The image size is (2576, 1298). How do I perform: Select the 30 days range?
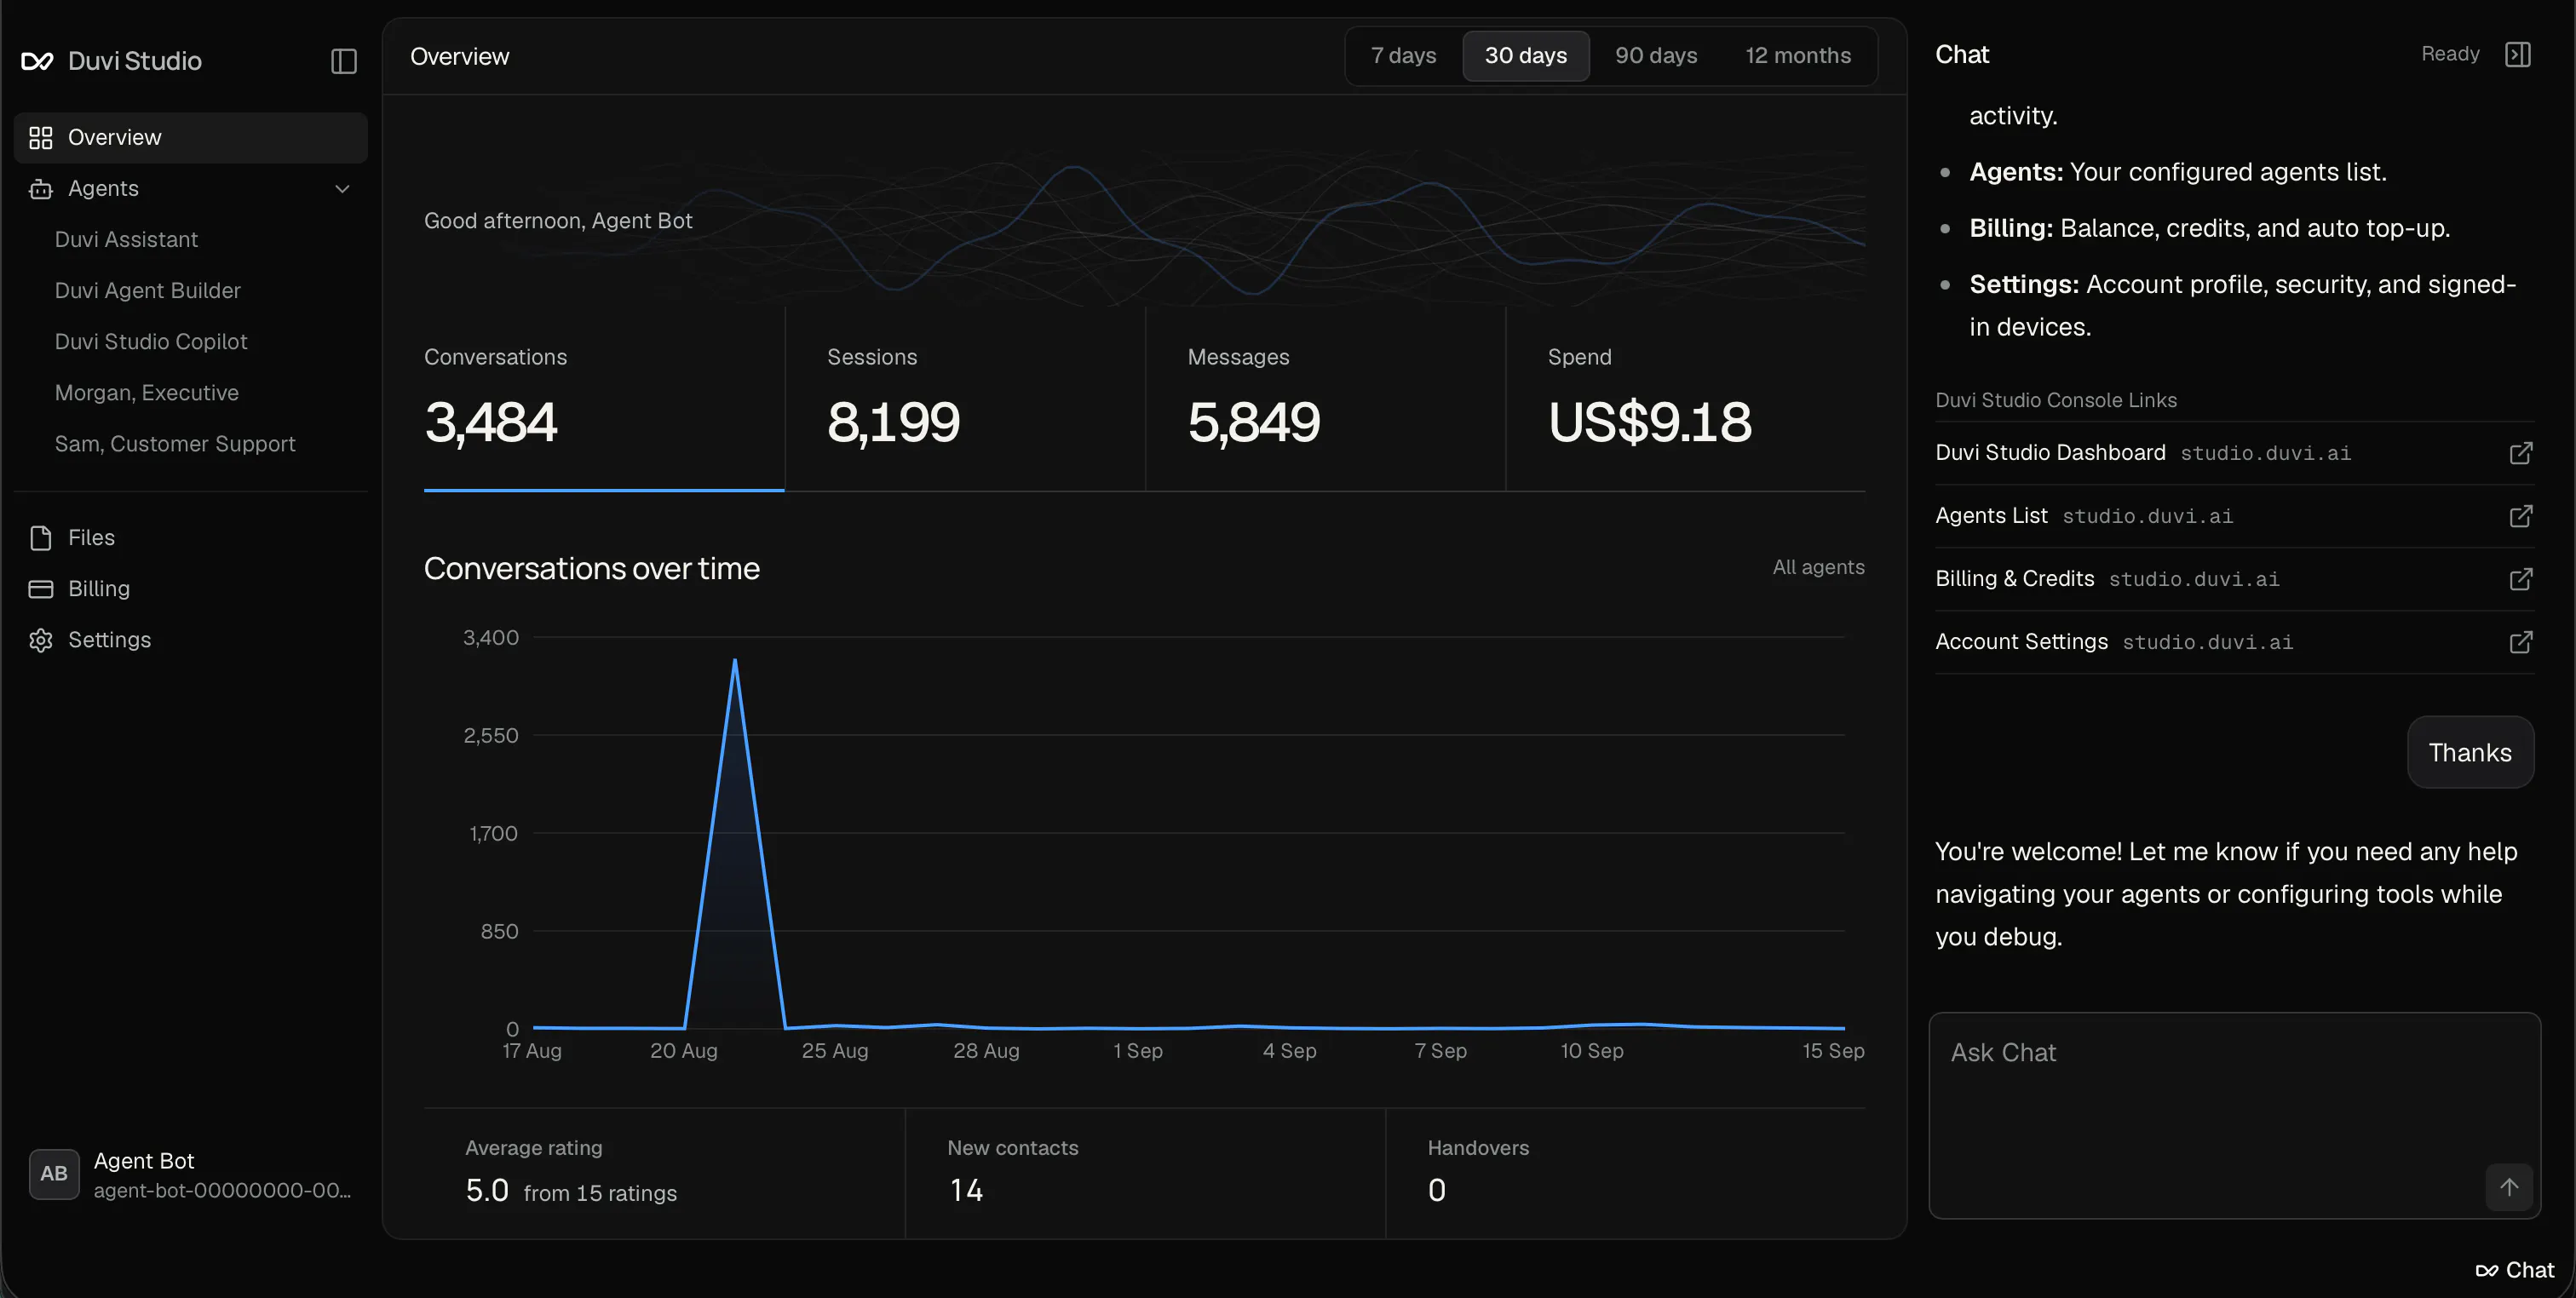1525,56
